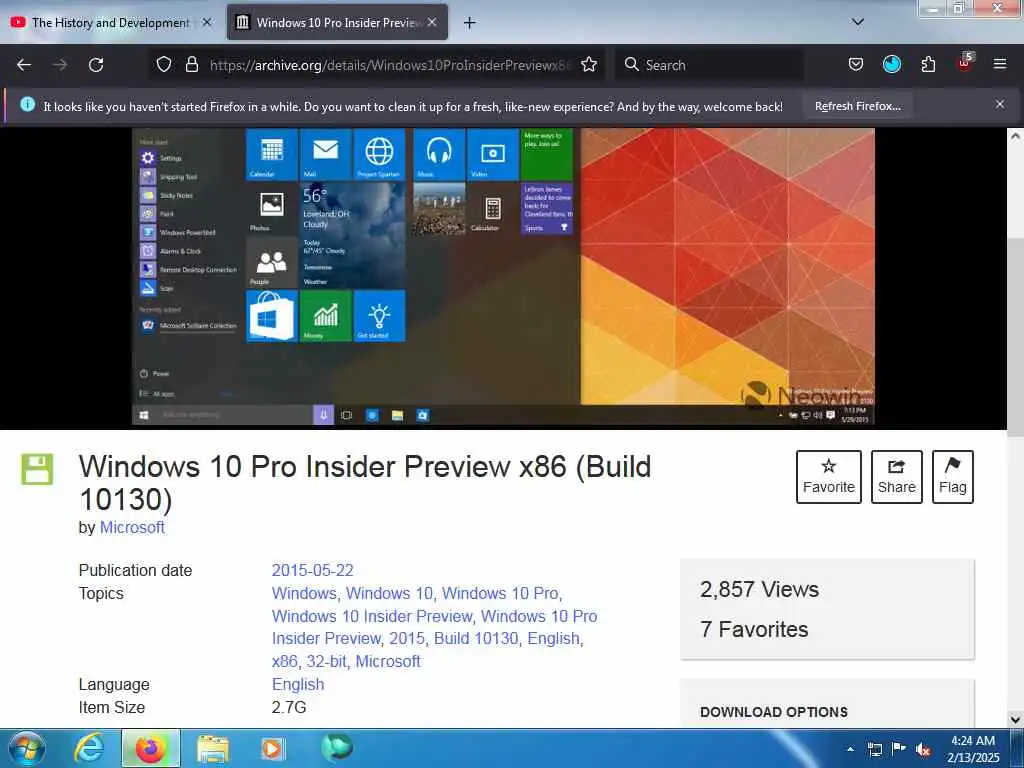The image size is (1024, 768).
Task: Click the muted volume tray icon
Action: pyautogui.click(x=923, y=749)
